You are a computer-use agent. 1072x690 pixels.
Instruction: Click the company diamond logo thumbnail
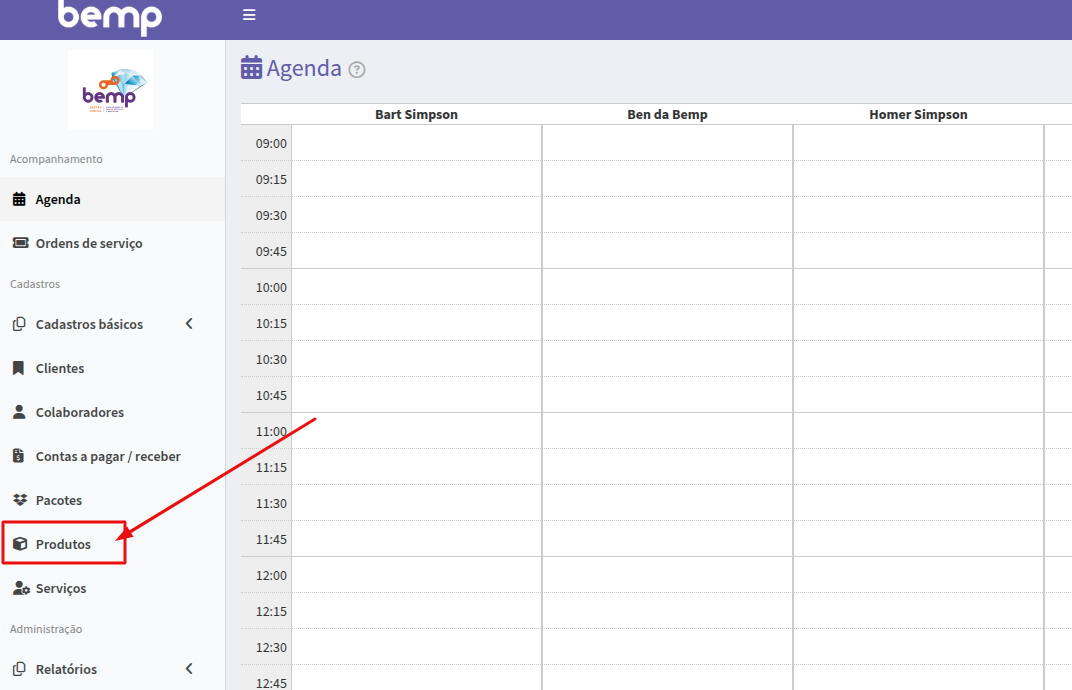[x=111, y=90]
